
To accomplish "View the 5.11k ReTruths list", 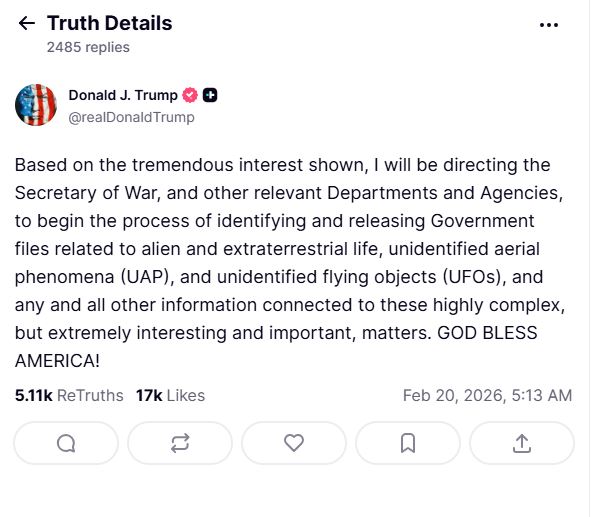I will pyautogui.click(x=68, y=395).
